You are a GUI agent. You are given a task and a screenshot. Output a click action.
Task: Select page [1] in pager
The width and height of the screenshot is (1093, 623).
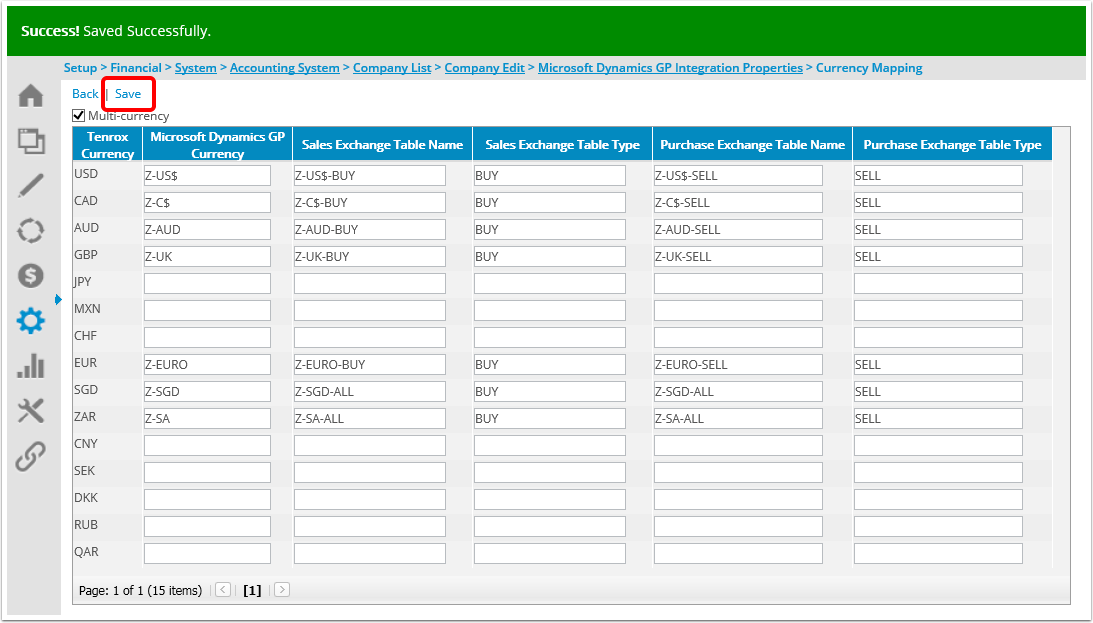tap(252, 590)
